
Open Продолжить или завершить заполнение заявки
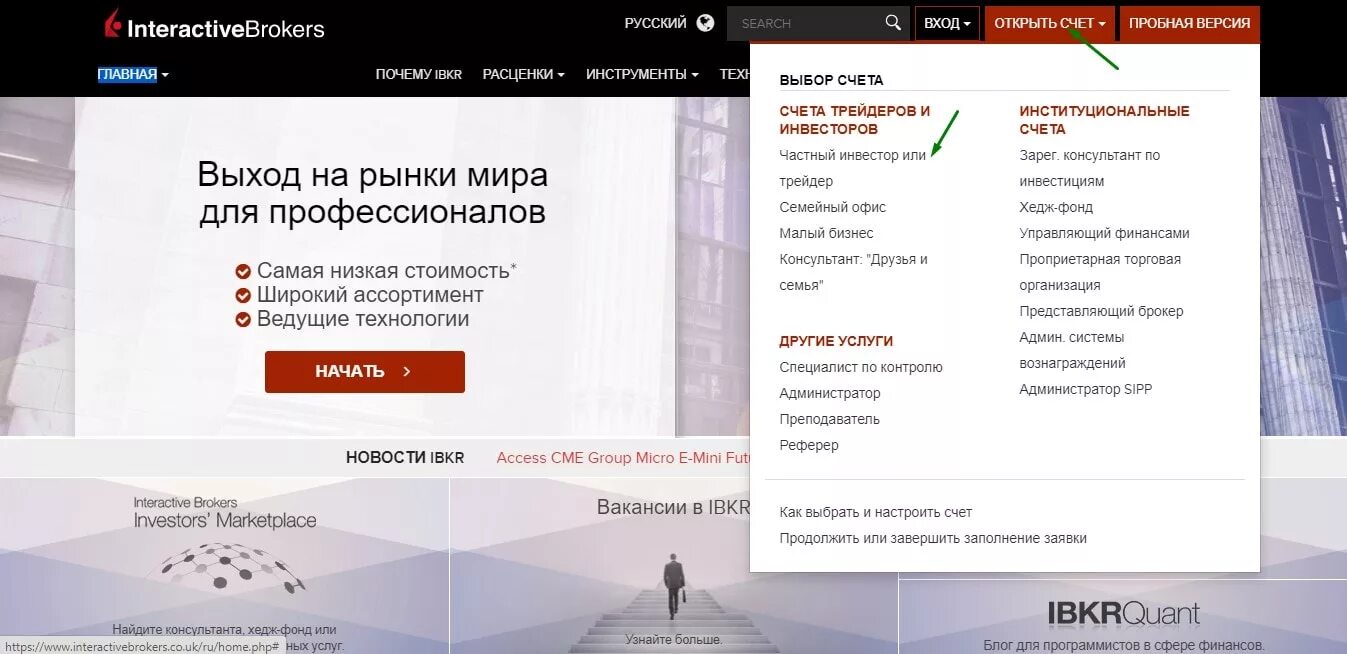tap(933, 538)
